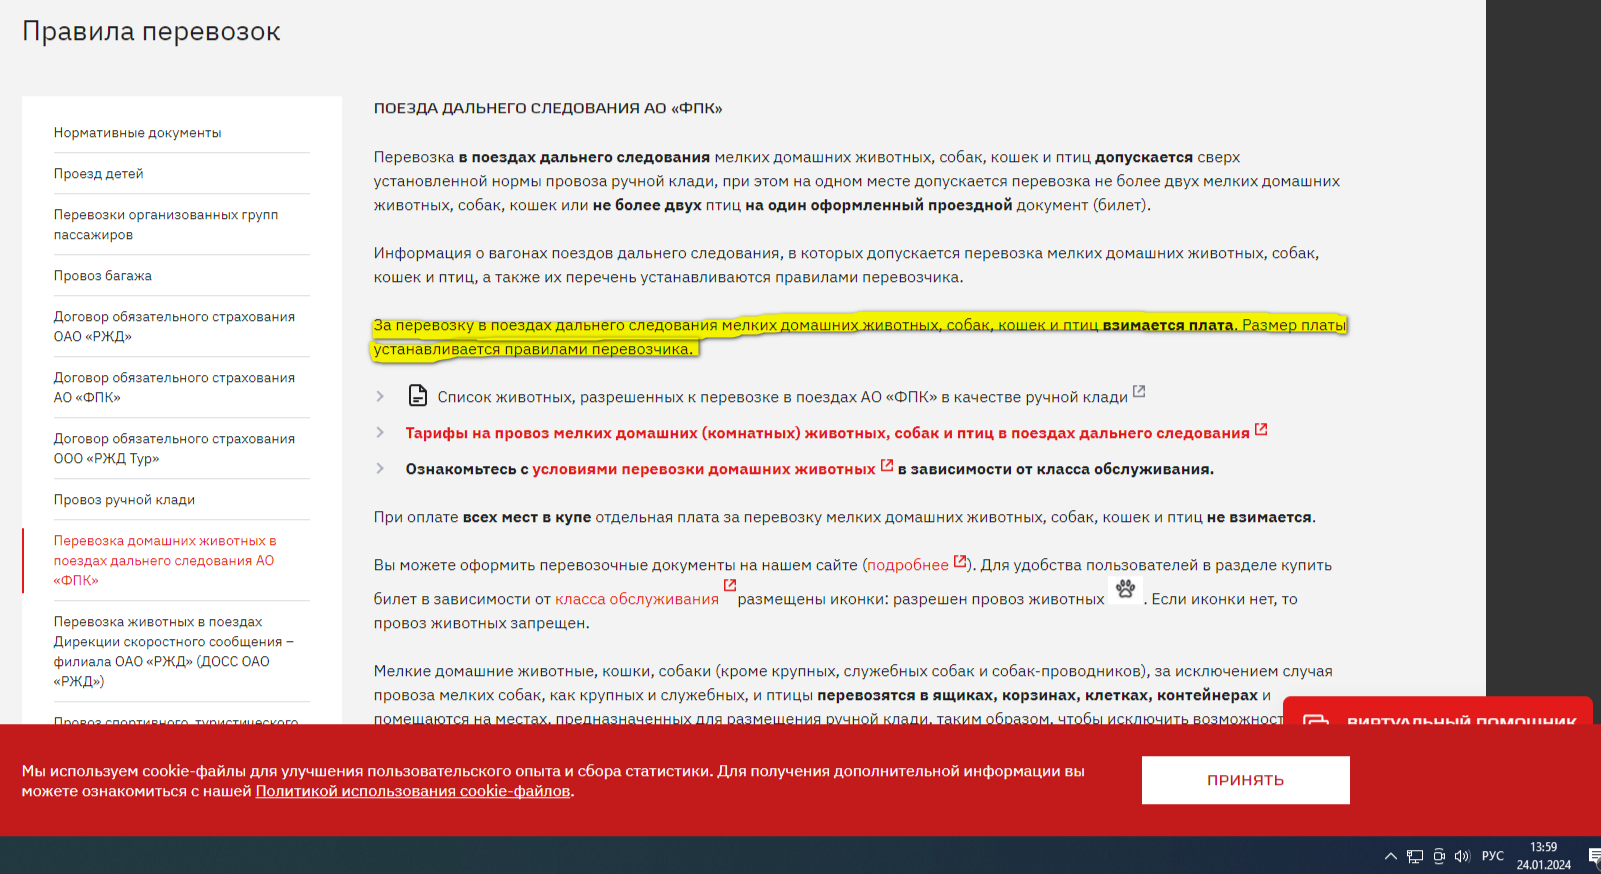Select 'Перевозка домашних животных в поездах дальнего следования' item
1601x874 pixels.
(x=165, y=561)
